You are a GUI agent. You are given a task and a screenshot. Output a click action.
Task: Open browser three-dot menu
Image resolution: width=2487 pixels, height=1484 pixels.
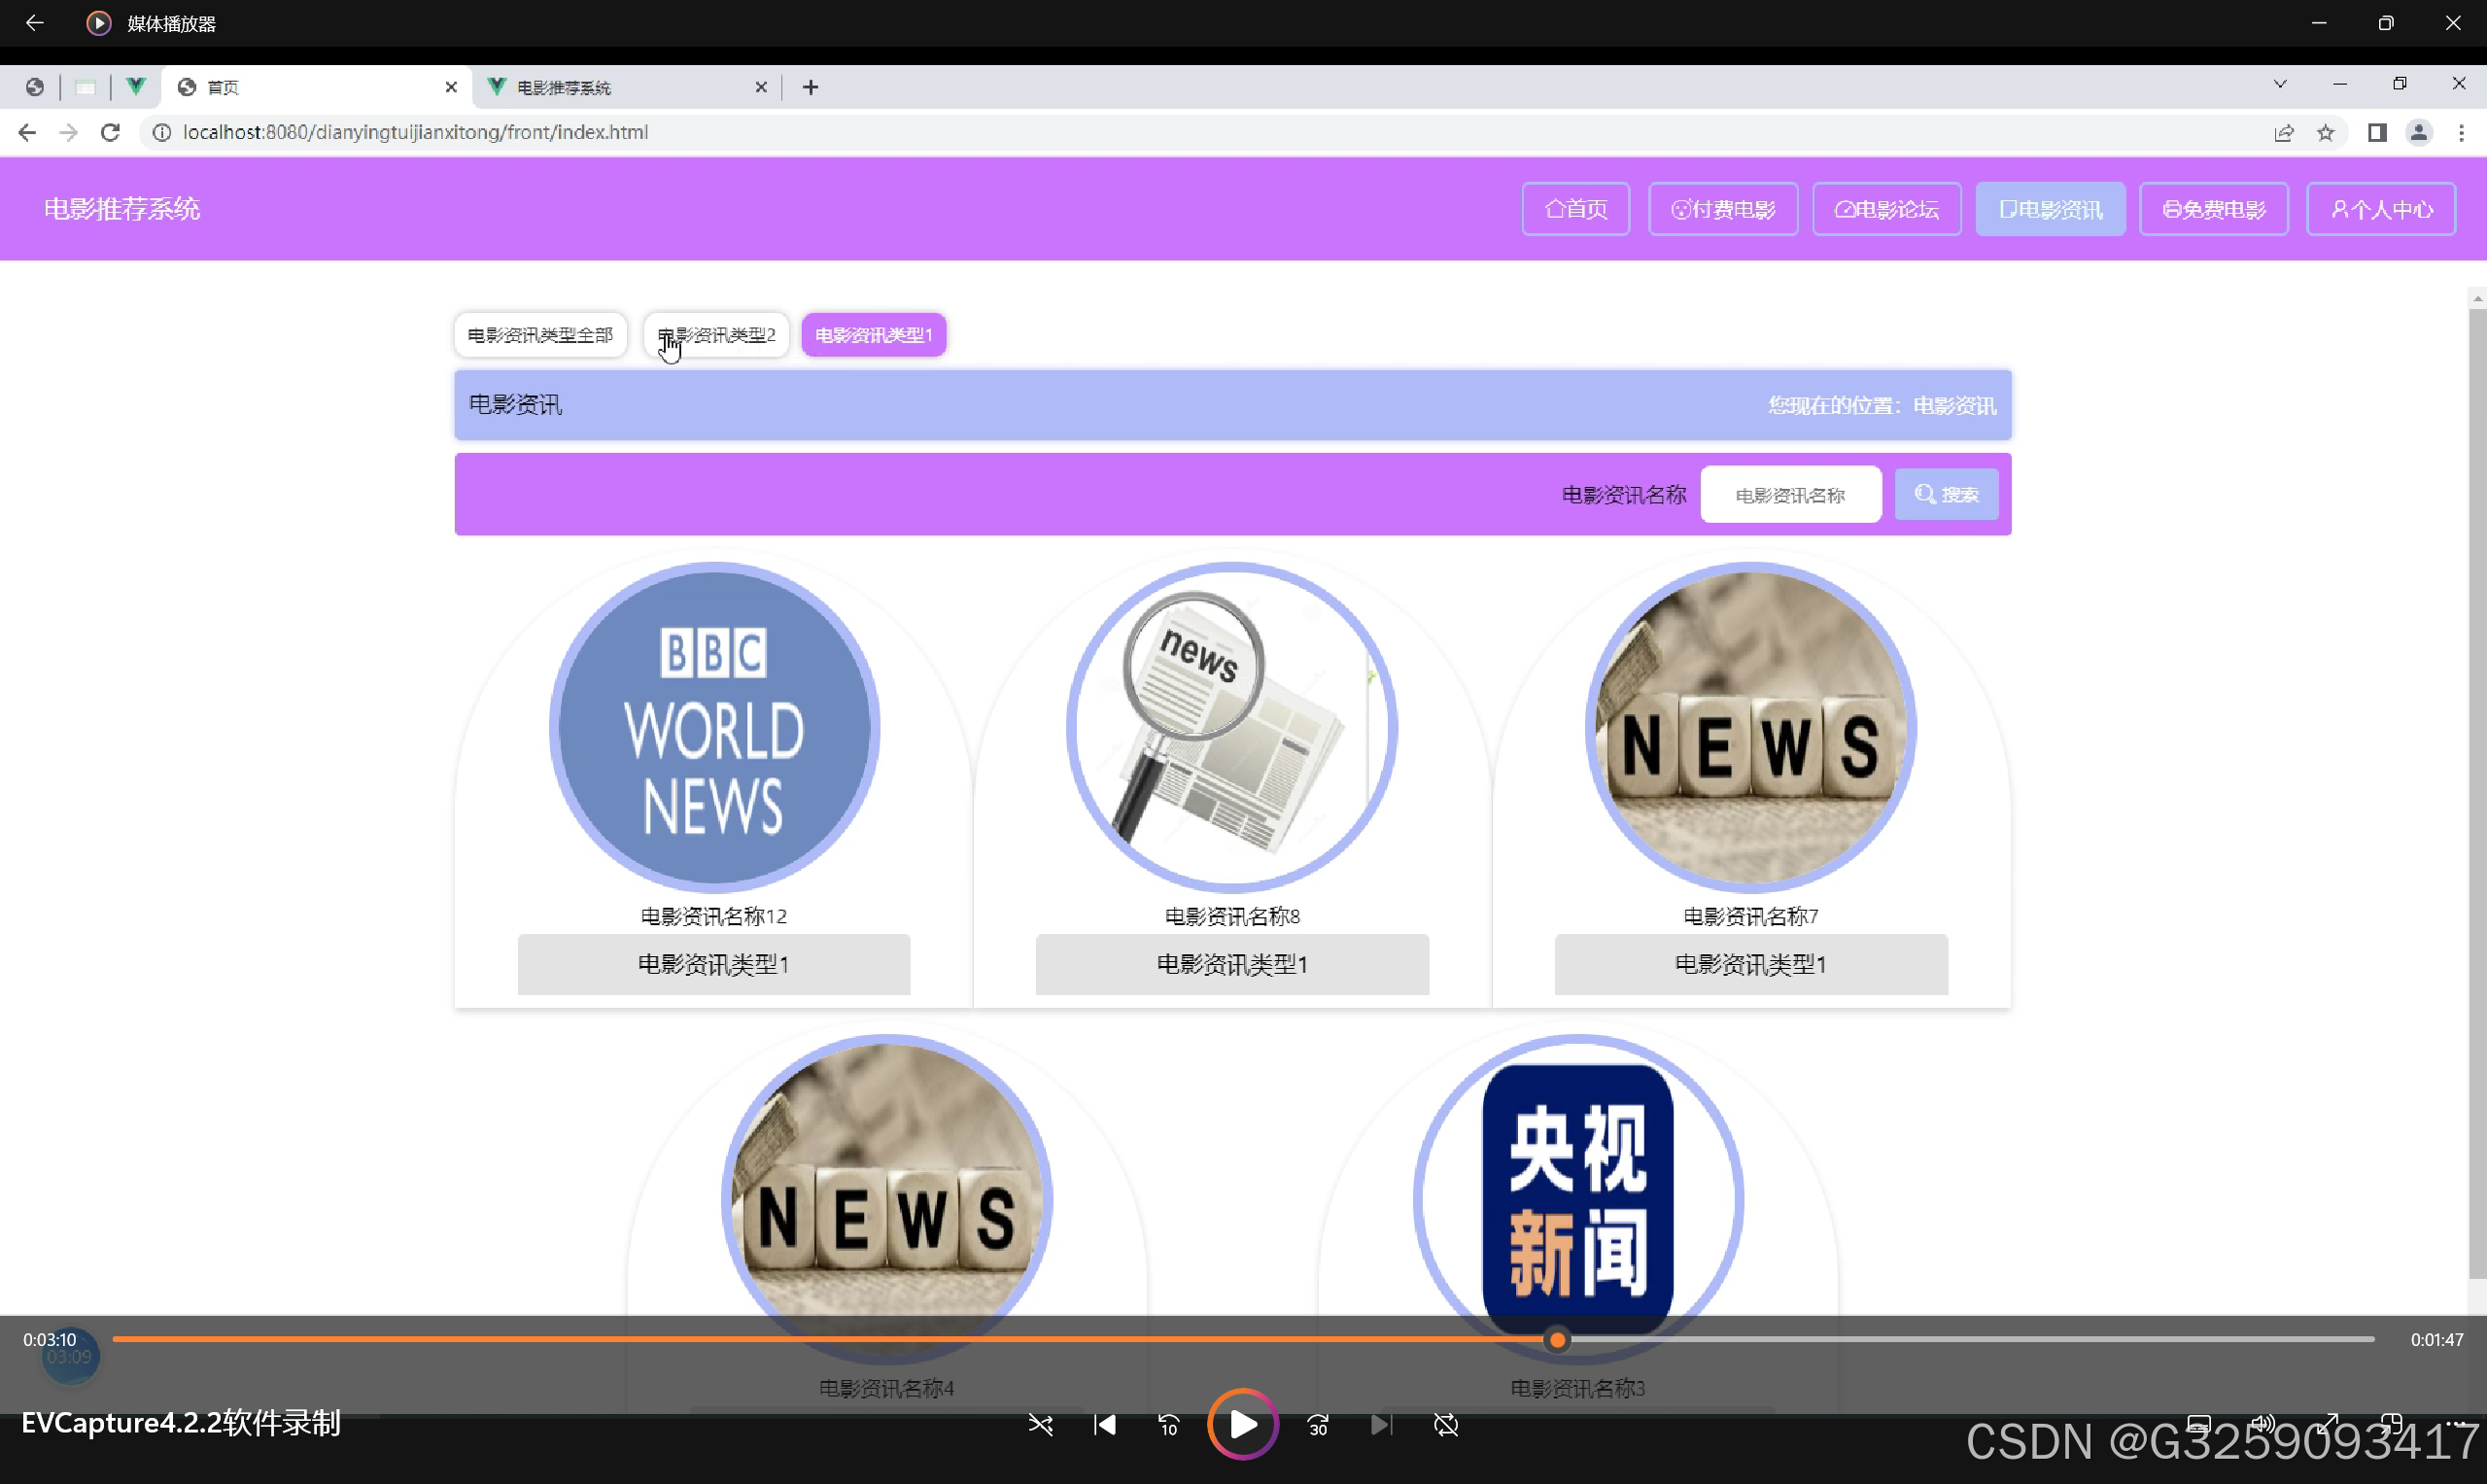2461,133
